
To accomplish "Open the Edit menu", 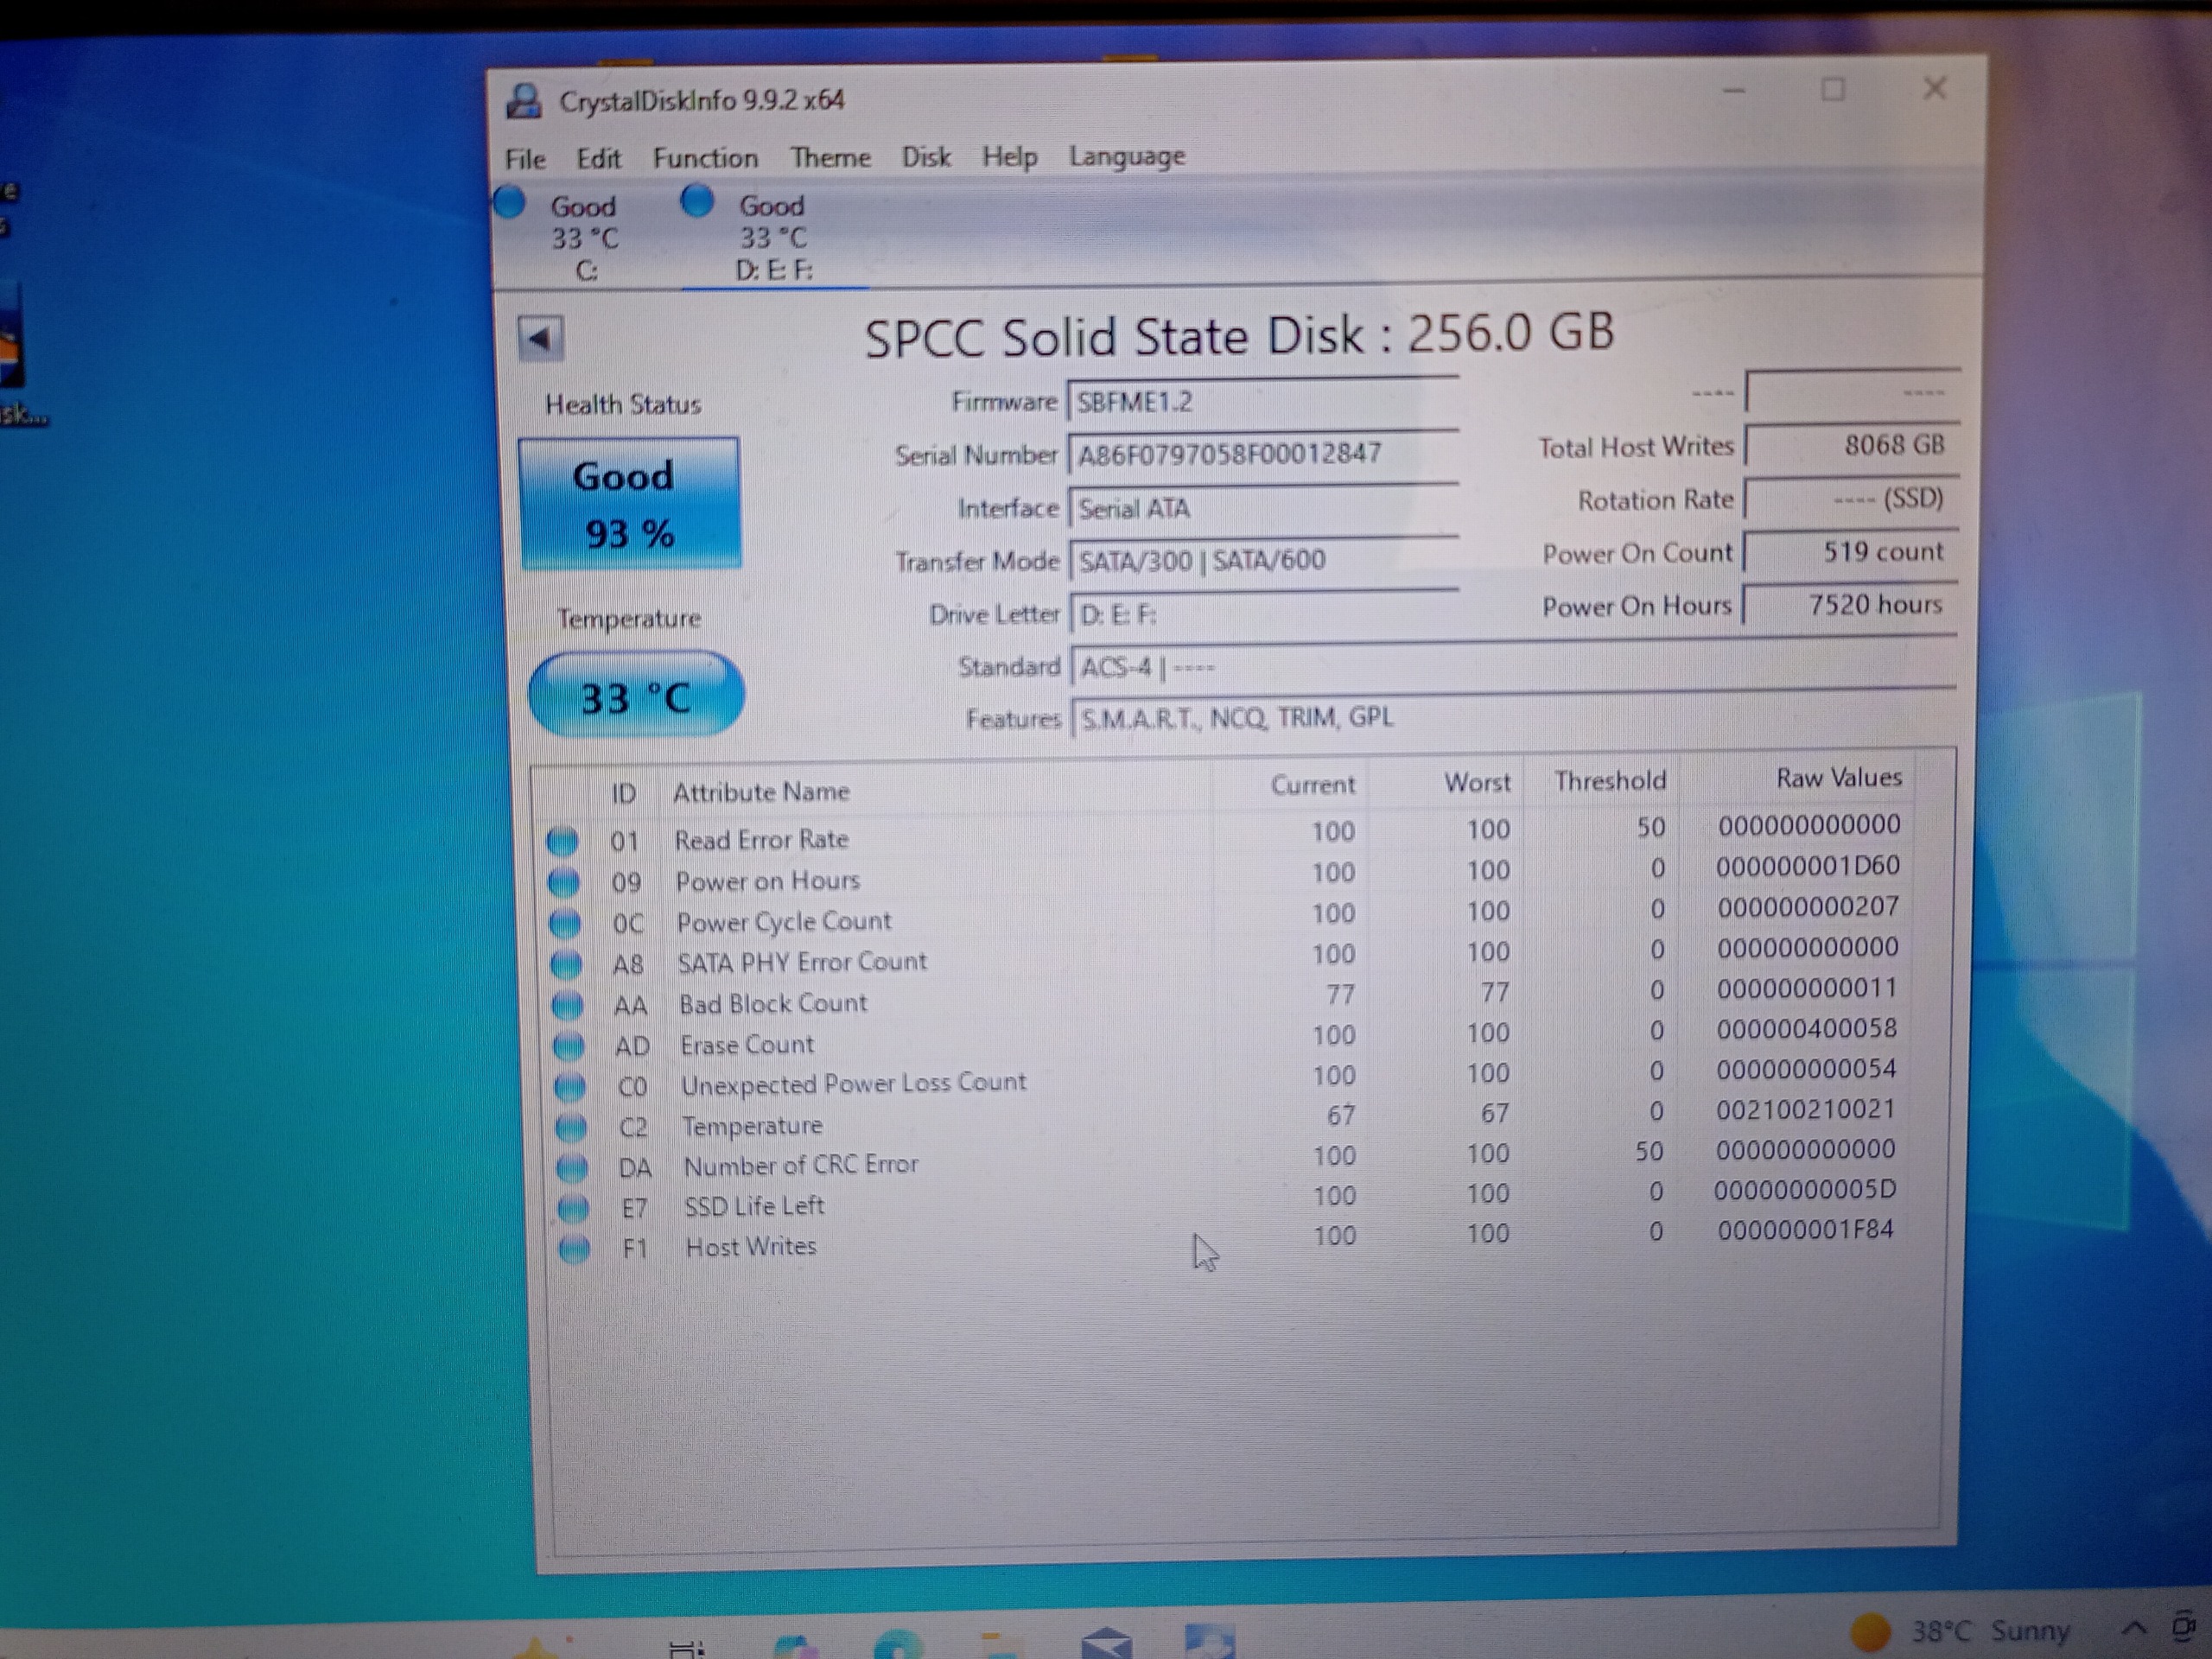I will click(598, 159).
